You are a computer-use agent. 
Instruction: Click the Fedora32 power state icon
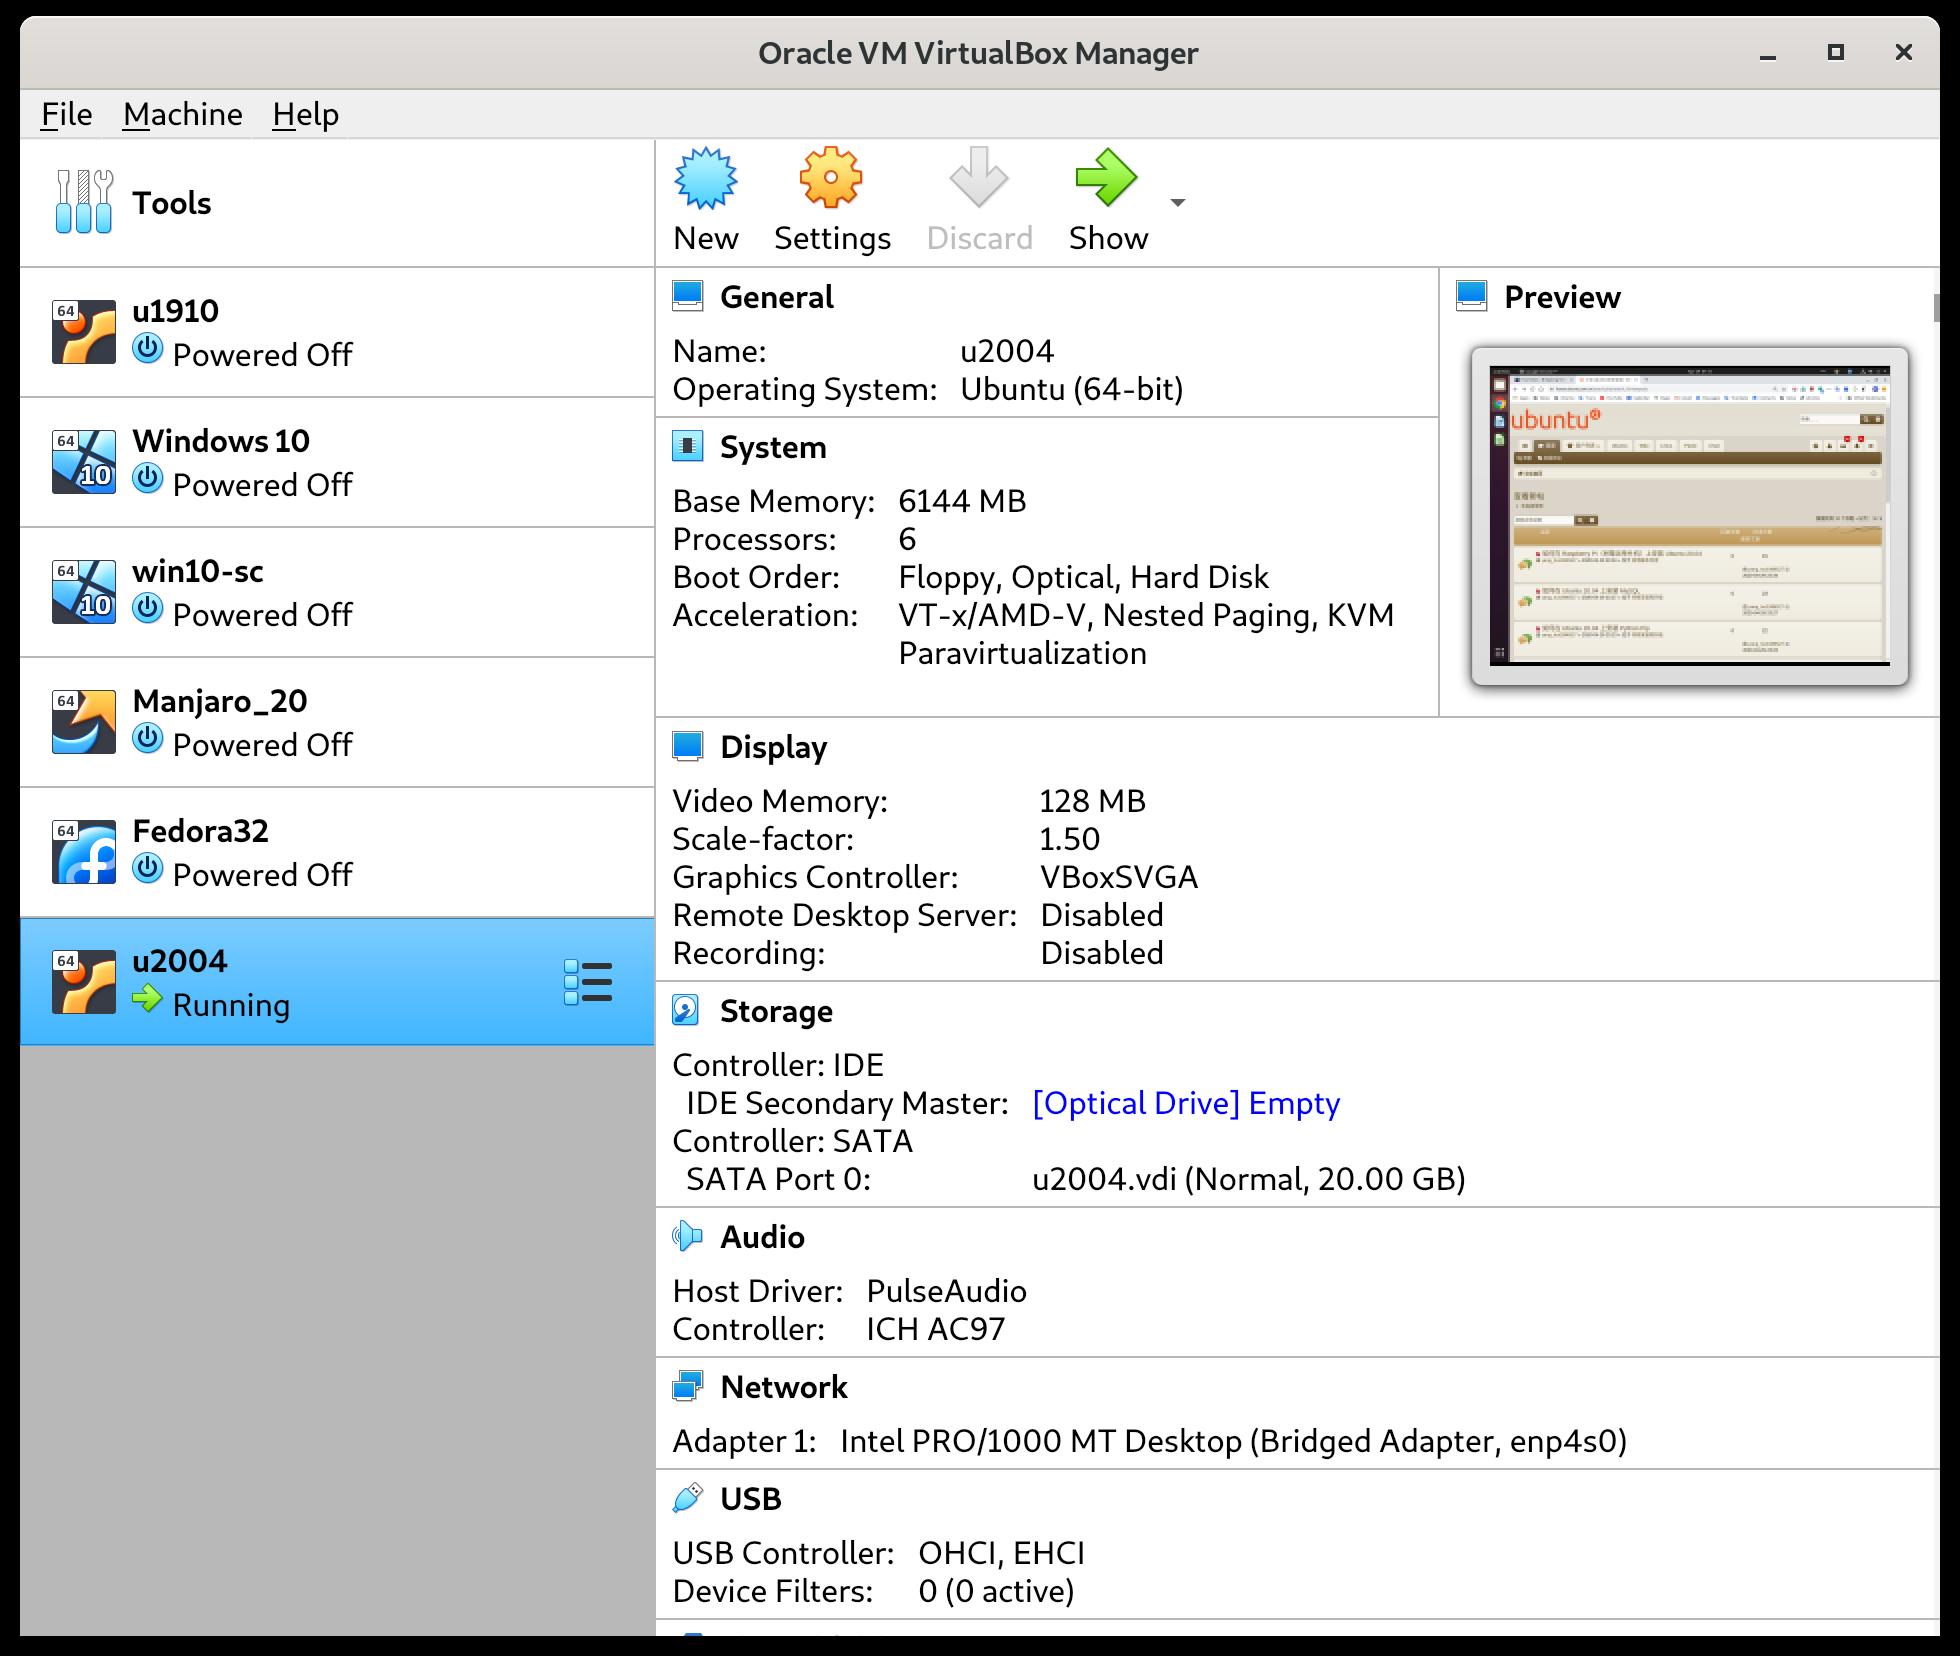click(148, 869)
